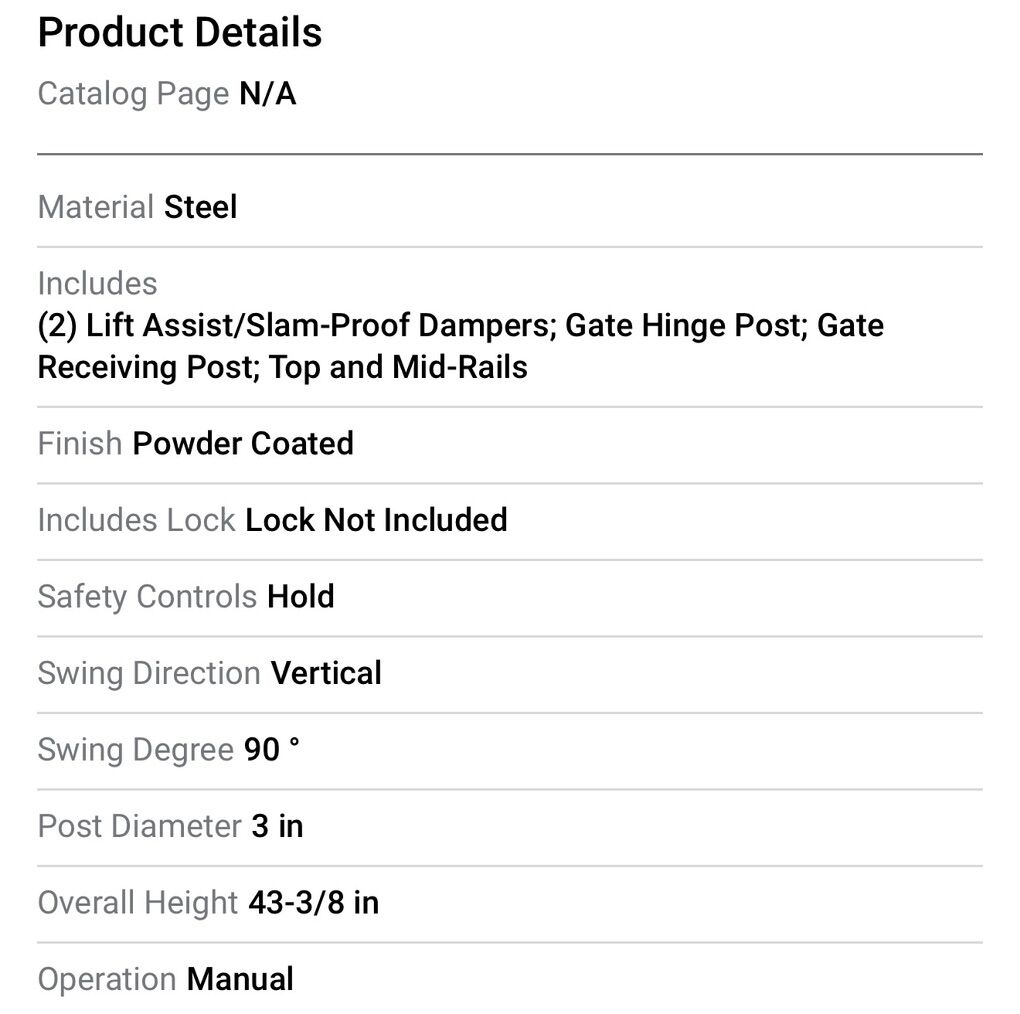Viewport: 1020px width, 1014px height.
Task: Select the Hold value
Action: pyautogui.click(x=301, y=596)
